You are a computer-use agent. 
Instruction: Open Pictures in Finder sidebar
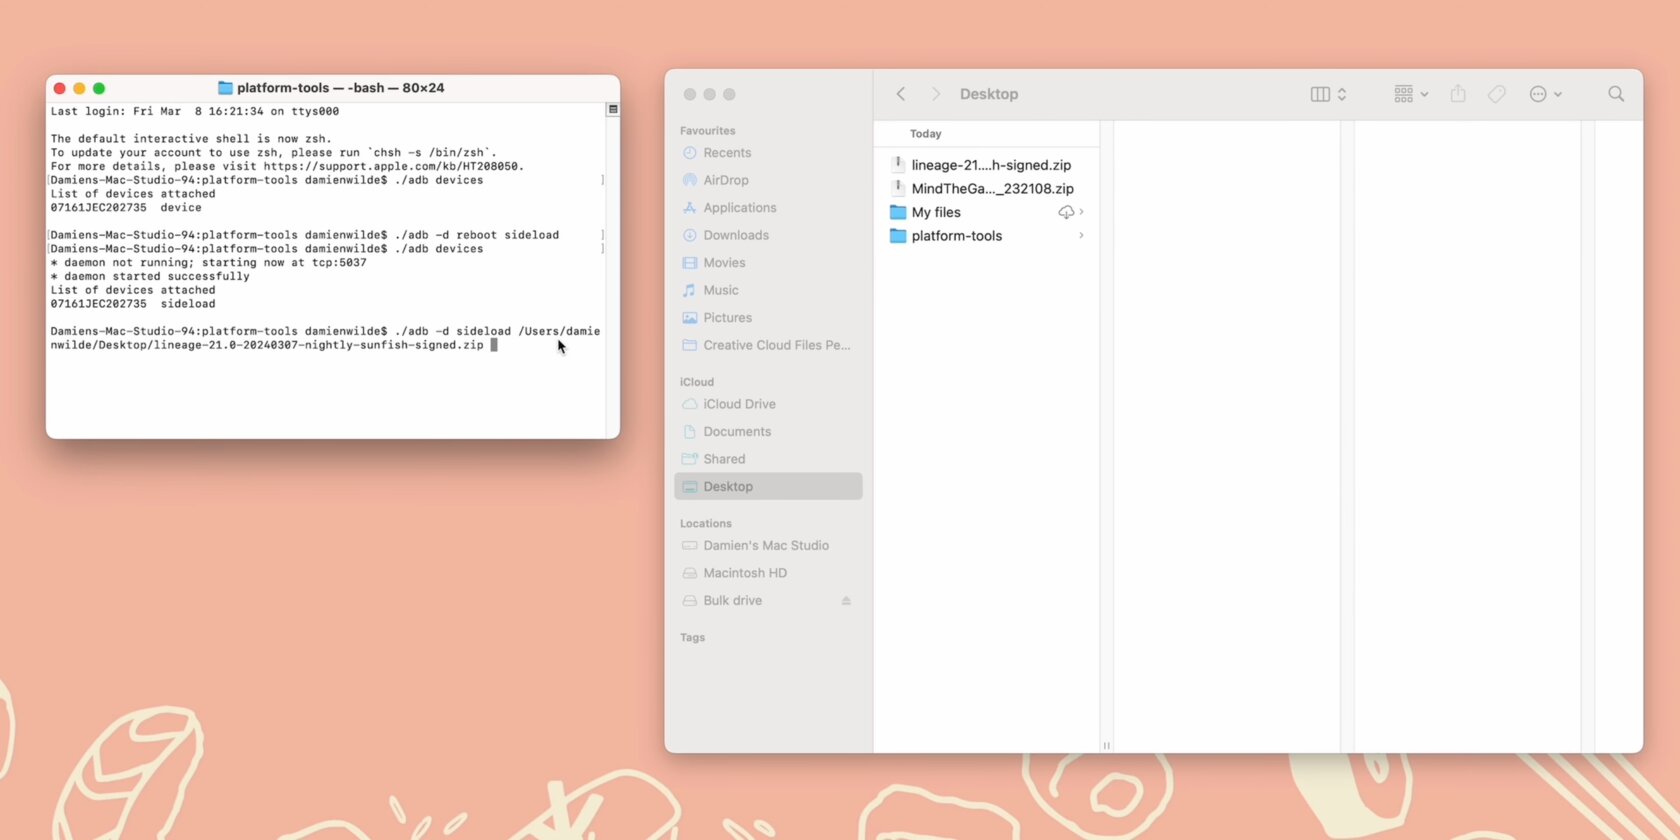pos(768,318)
